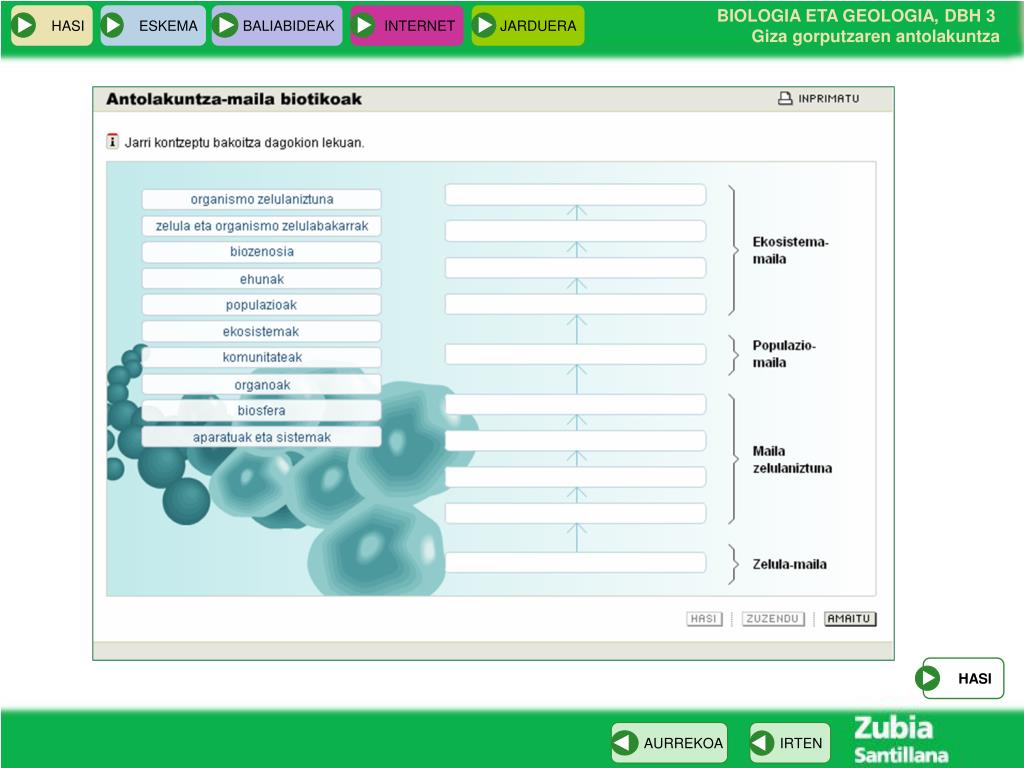Switch to the INTERNET tab label
1024x768 pixels.
(419, 26)
